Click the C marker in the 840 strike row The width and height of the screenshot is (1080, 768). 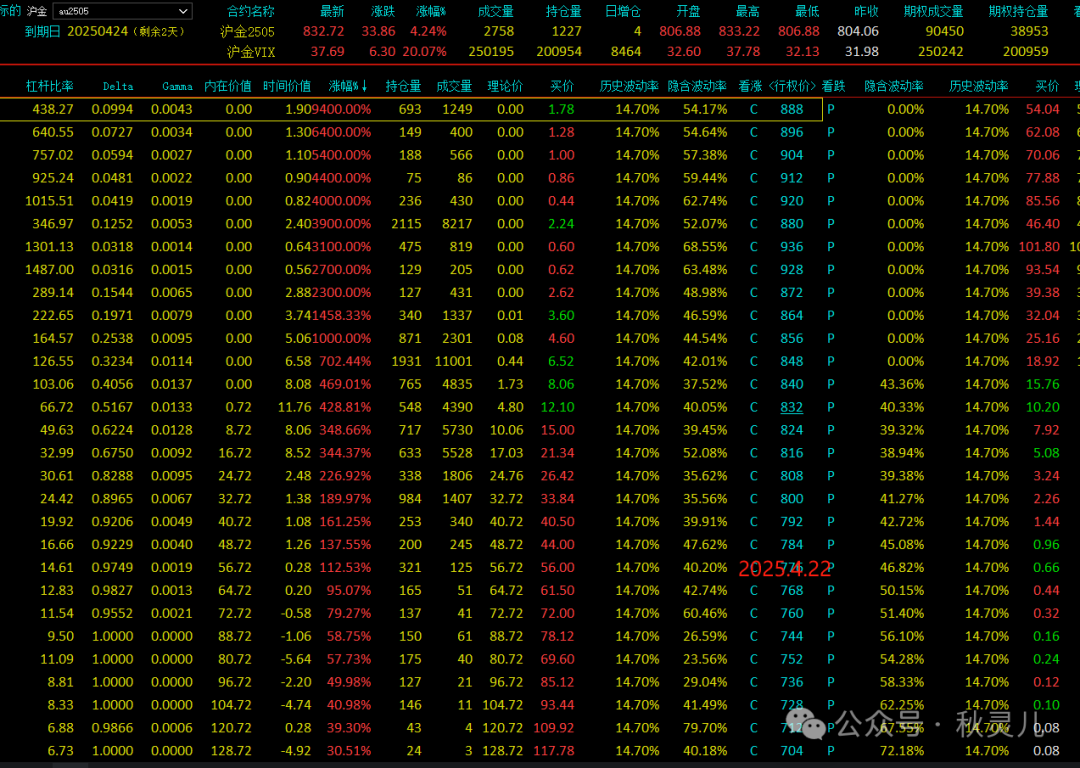[754, 384]
